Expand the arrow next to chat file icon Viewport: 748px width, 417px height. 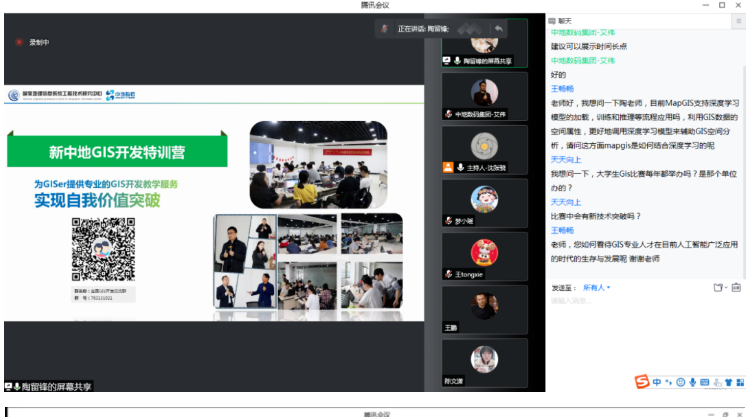pos(726,288)
